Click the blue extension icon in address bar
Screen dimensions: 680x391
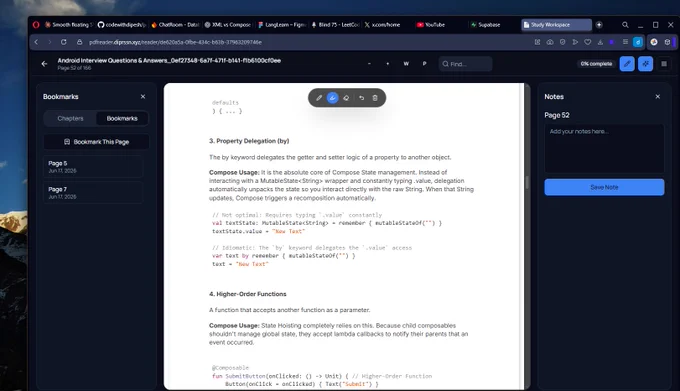pyautogui.click(x=638, y=42)
